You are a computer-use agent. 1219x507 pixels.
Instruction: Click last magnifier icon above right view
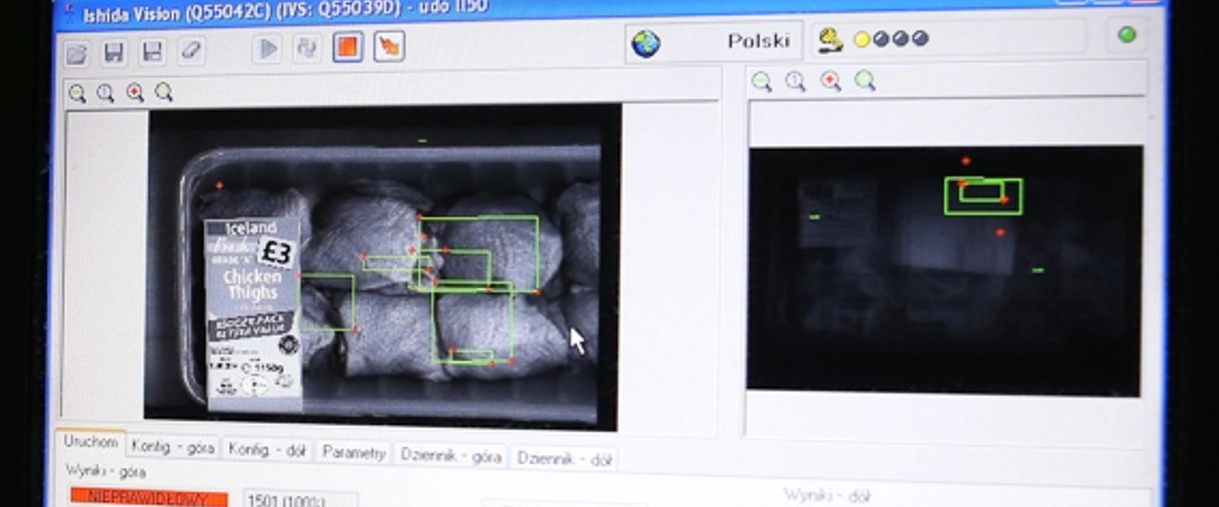coord(865,81)
